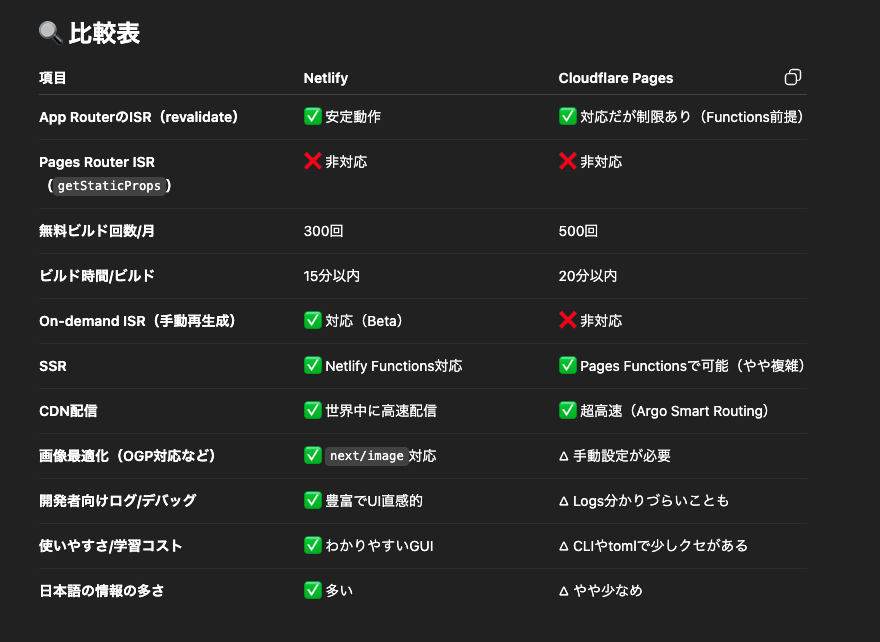Click green checkmark beside Netlify Functions対応

tap(313, 365)
